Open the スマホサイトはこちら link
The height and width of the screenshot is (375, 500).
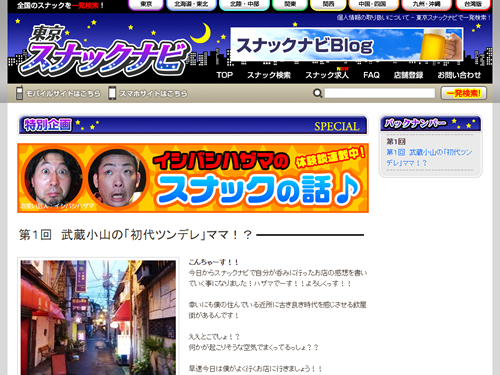[153, 94]
